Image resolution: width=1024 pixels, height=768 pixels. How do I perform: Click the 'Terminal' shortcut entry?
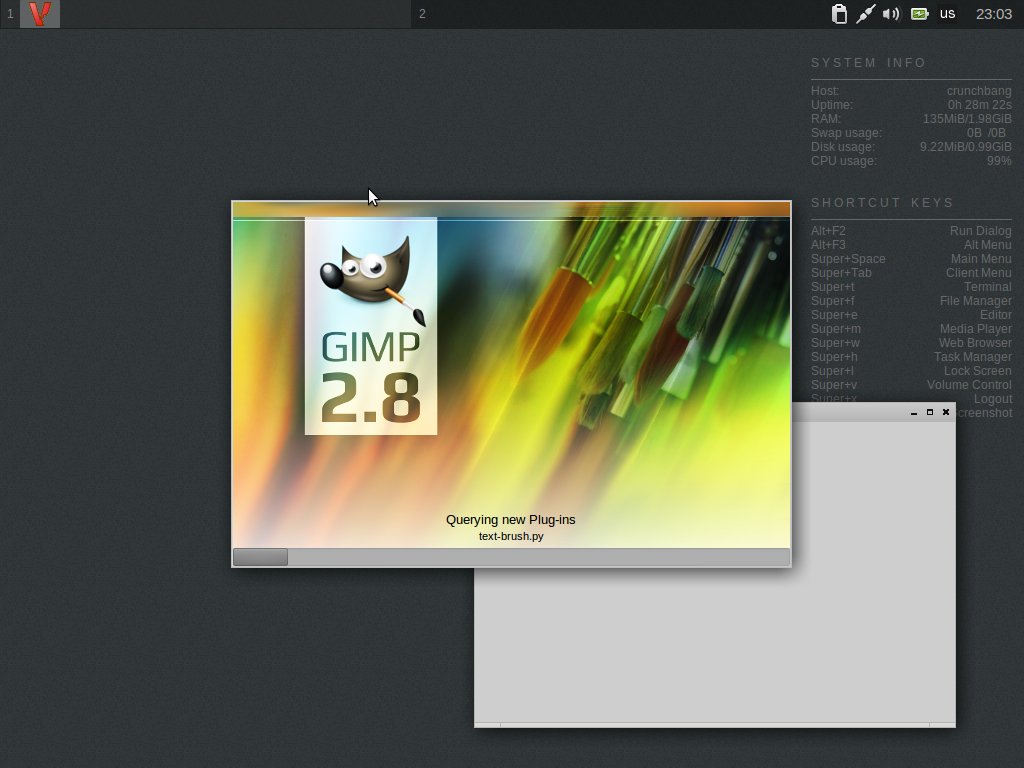pyautogui.click(x=987, y=287)
